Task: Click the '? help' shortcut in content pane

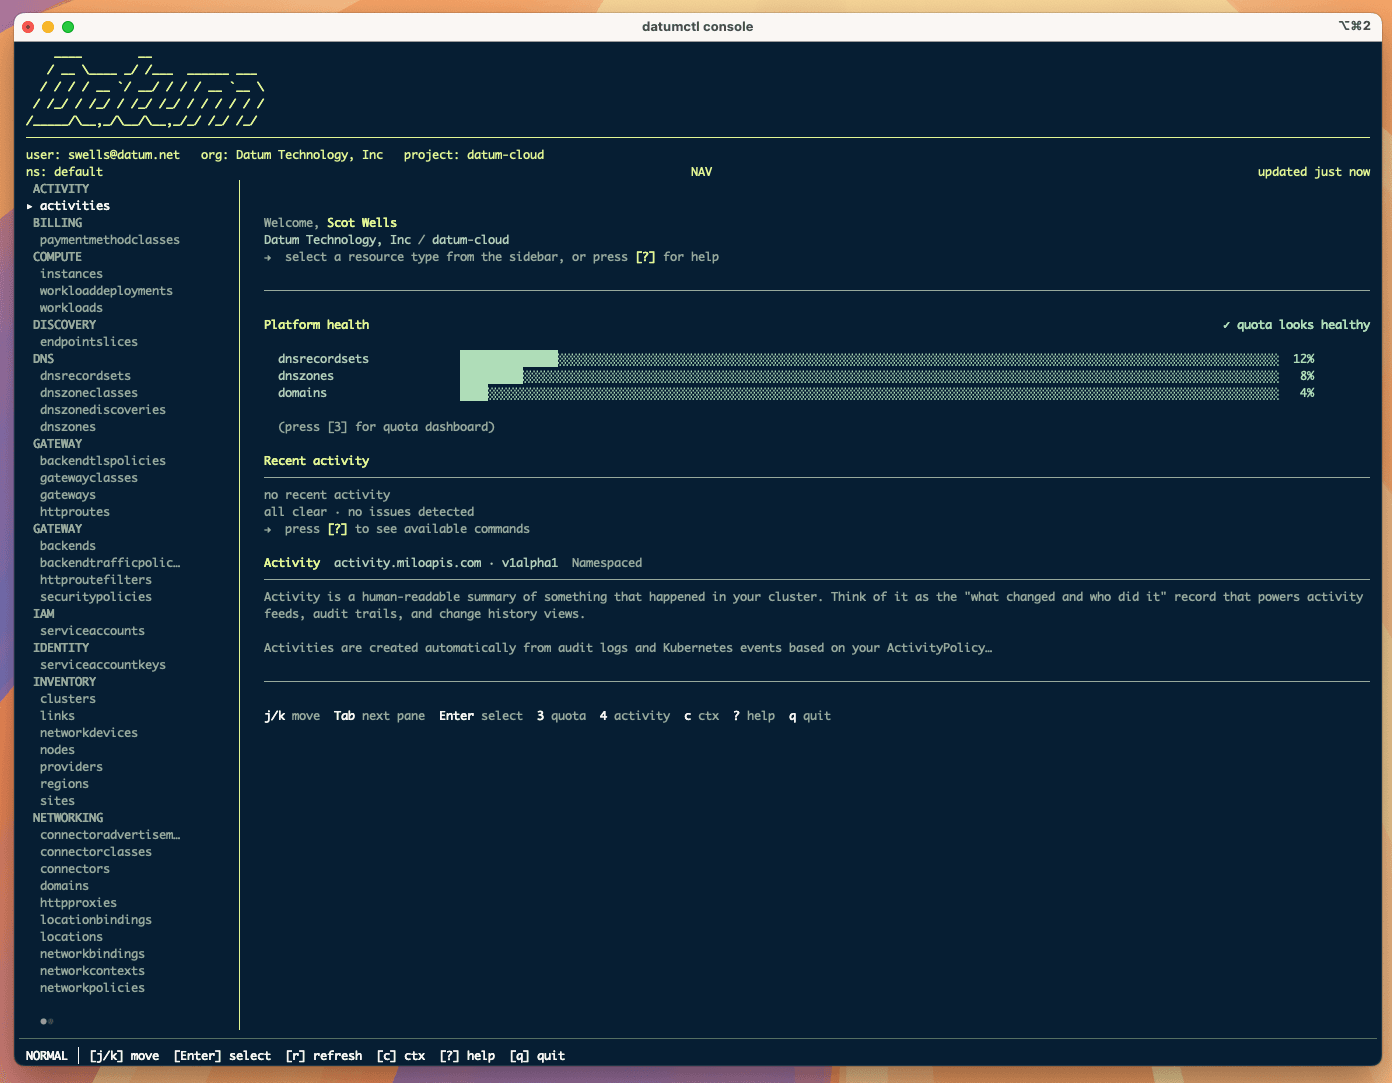Action: click(x=754, y=716)
